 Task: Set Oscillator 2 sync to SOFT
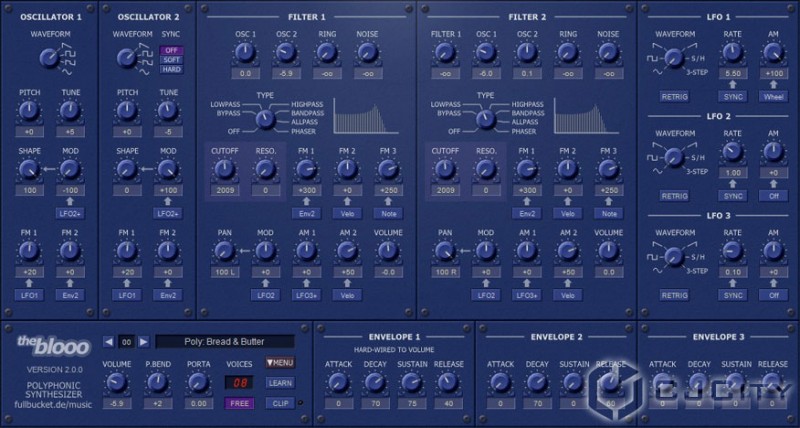pos(171,60)
